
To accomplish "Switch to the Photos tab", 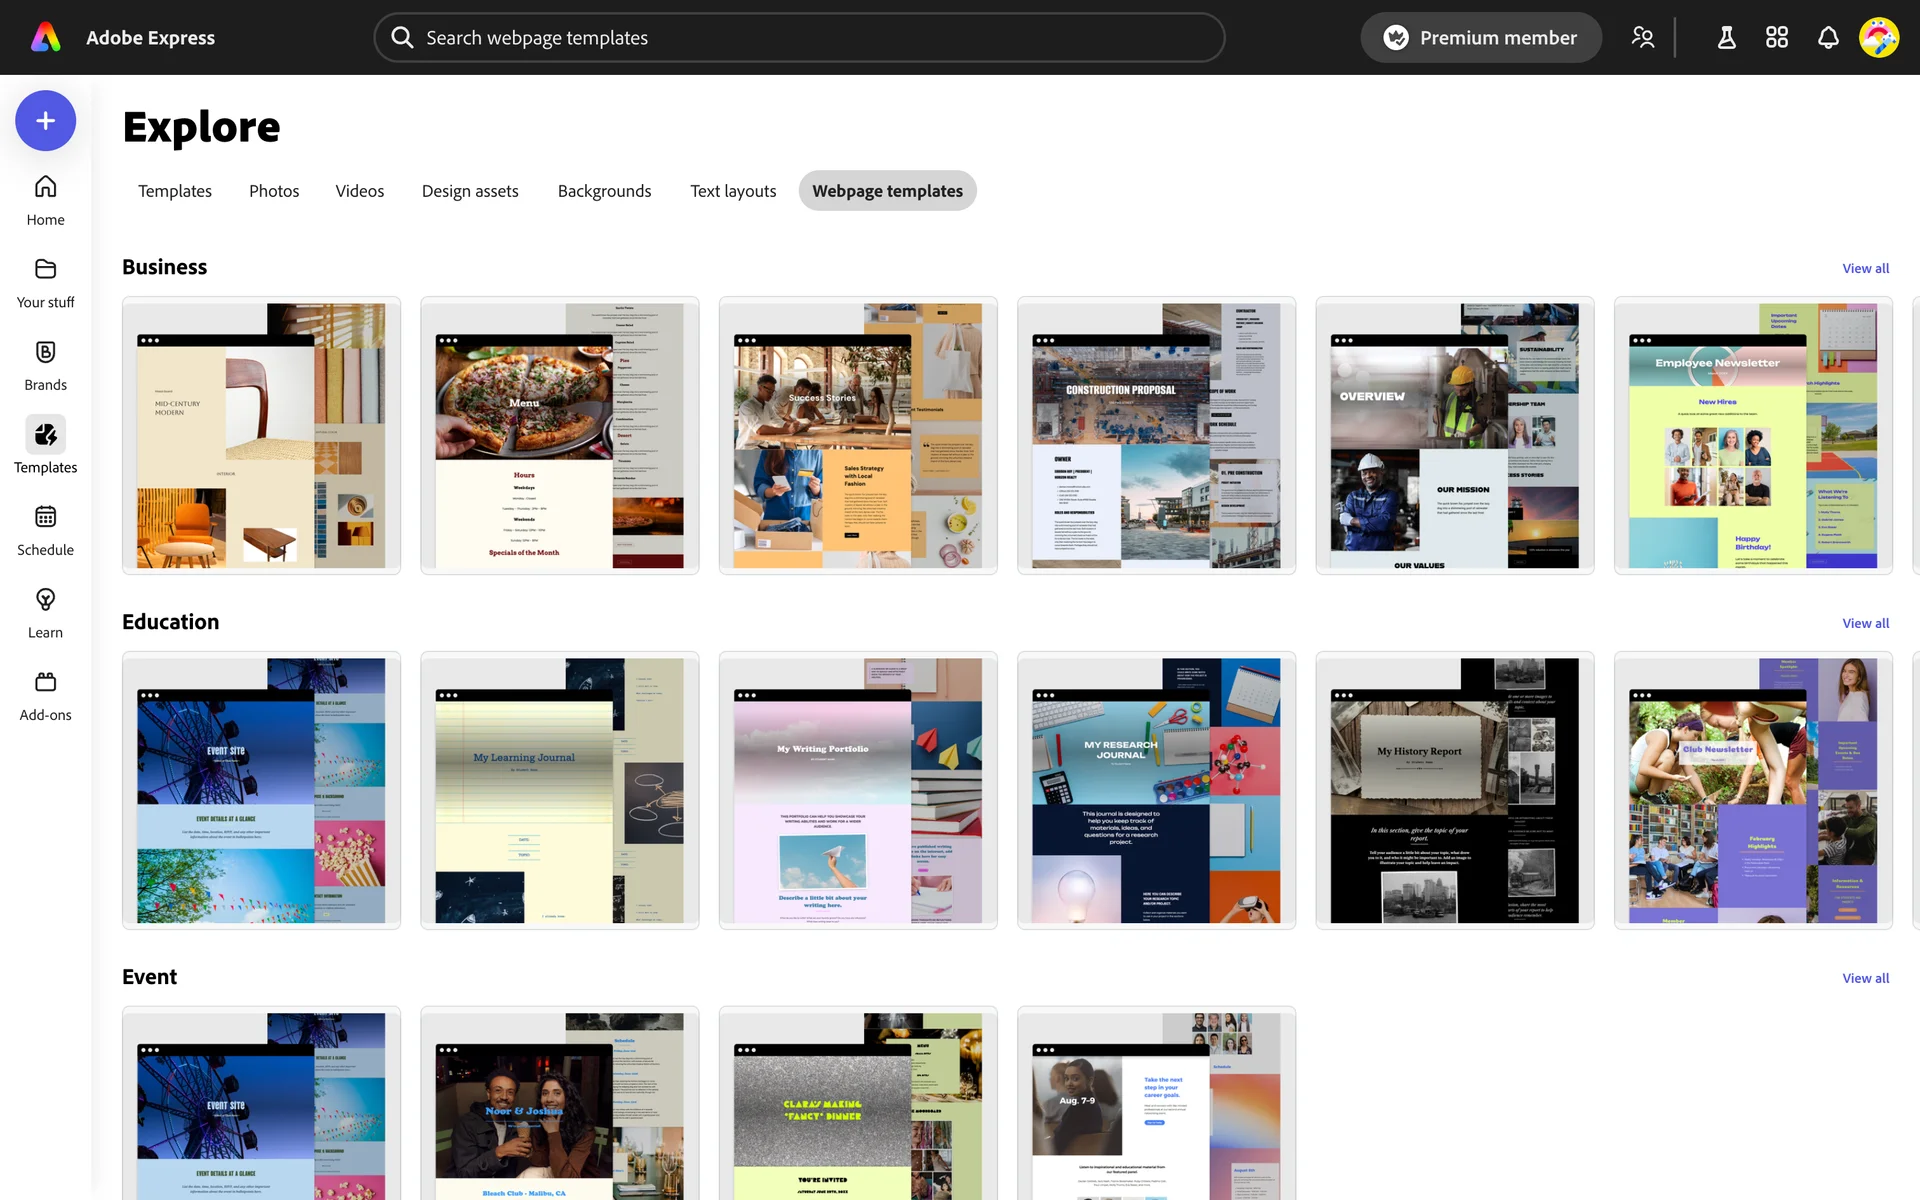I will [x=274, y=191].
